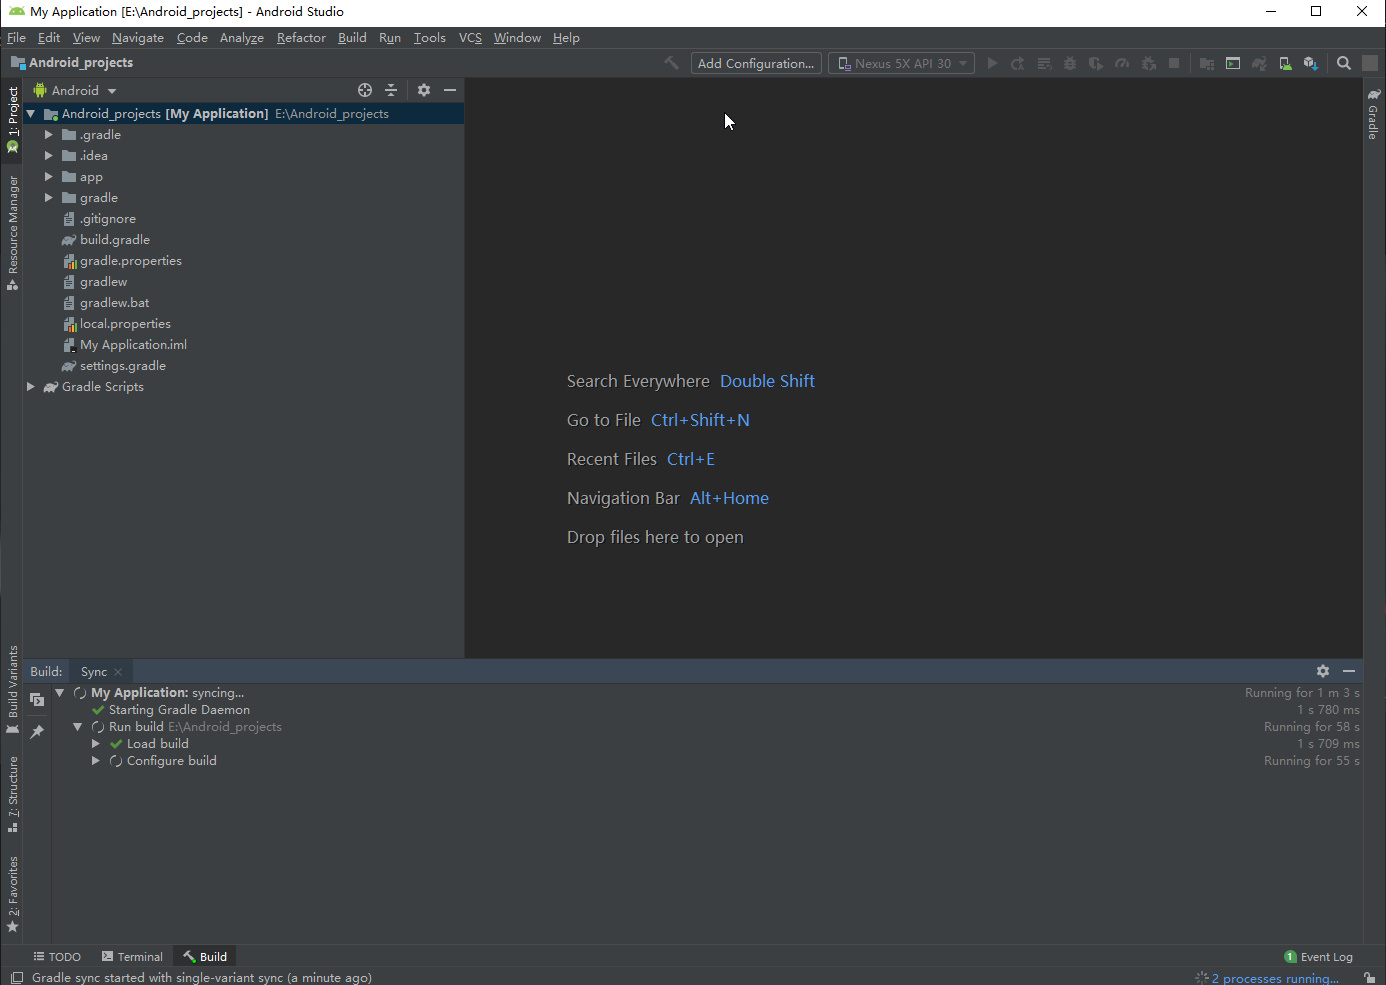Toggle the 7: Structure side tab
This screenshot has width=1386, height=985.
[x=12, y=795]
